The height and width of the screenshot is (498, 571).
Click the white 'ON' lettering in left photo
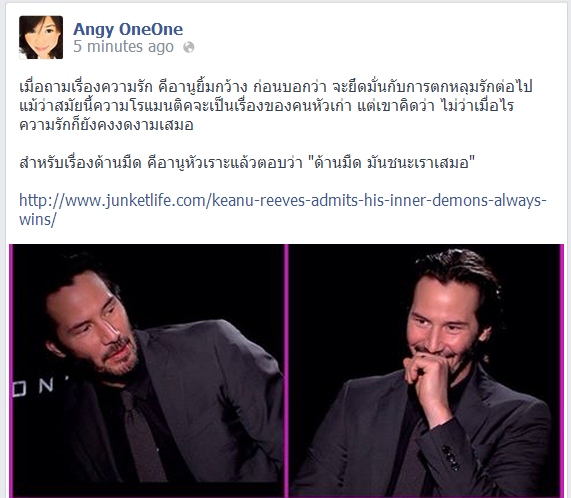pyautogui.click(x=34, y=387)
